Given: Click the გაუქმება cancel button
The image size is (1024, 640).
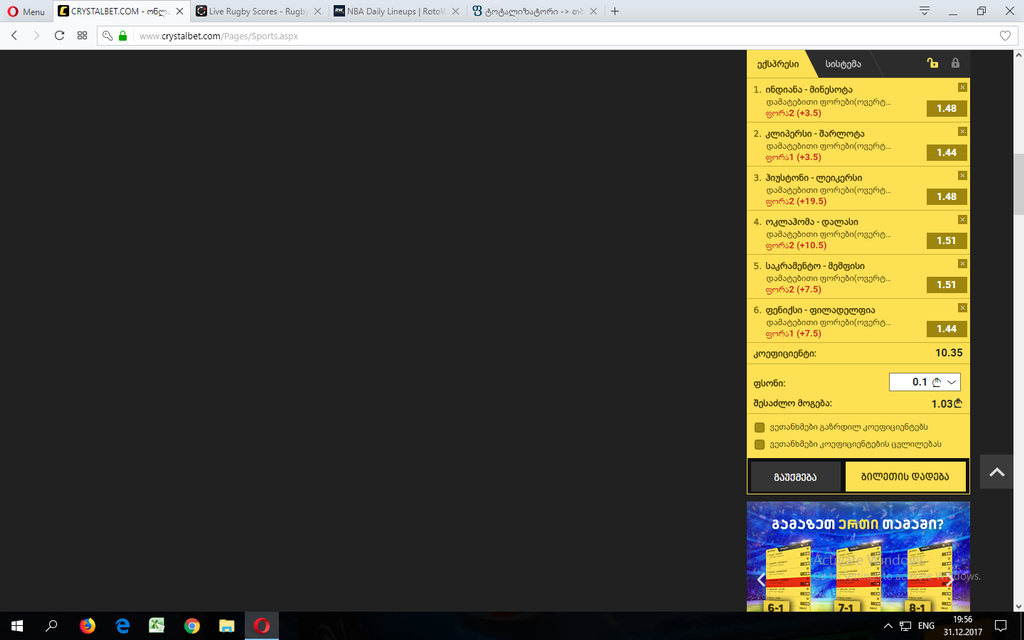Looking at the screenshot, I should coord(795,477).
